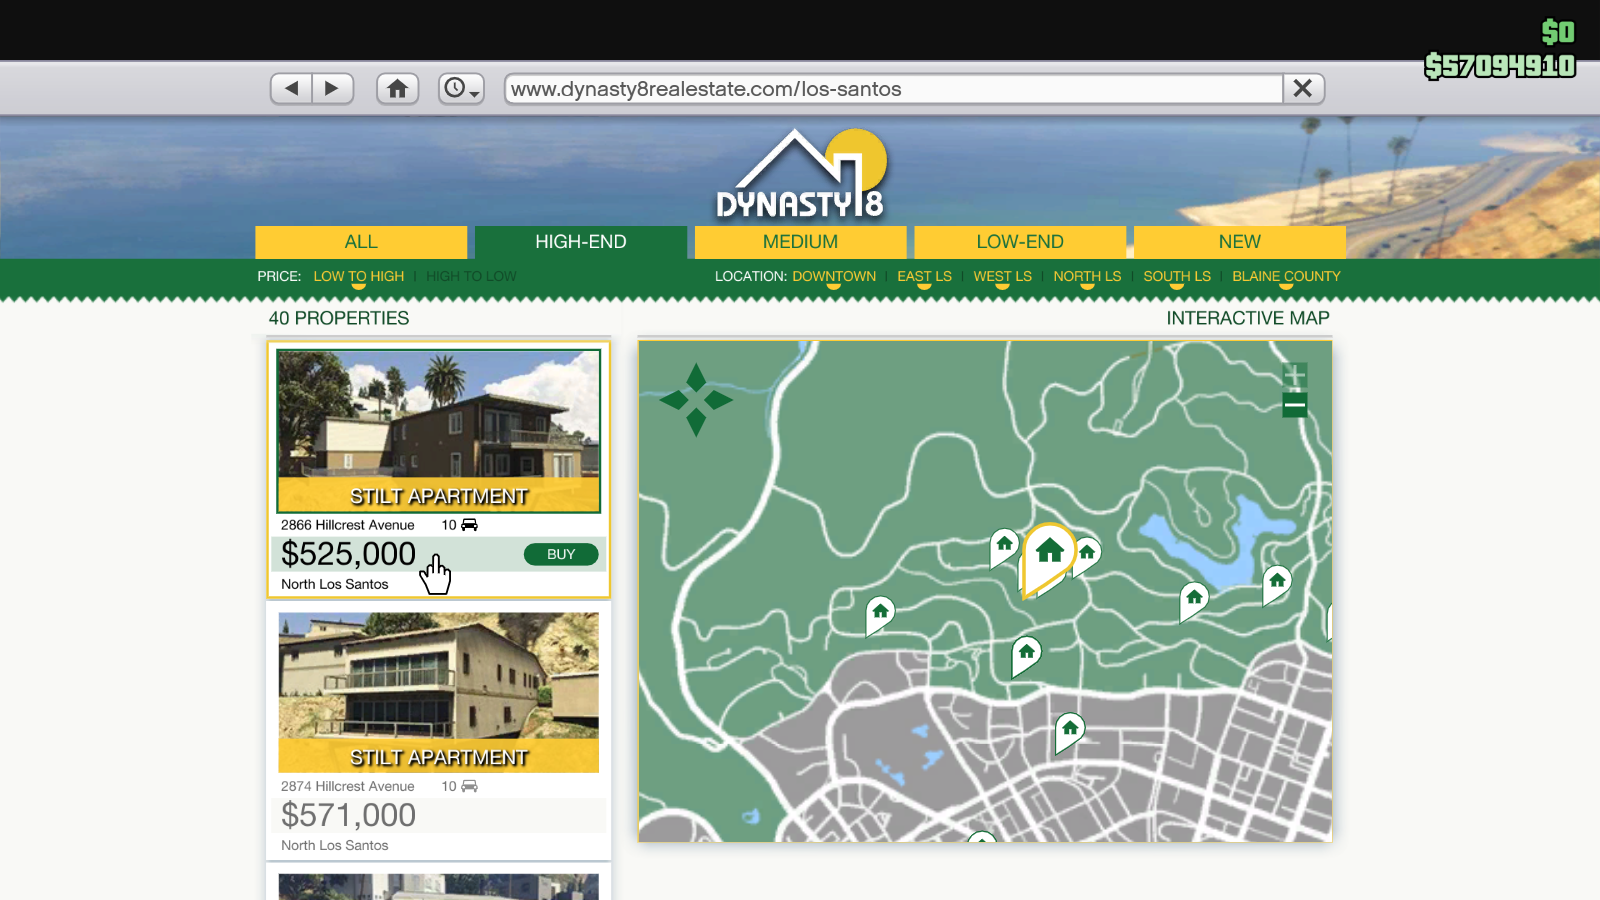The height and width of the screenshot is (900, 1600).
Task: Open the NEW properties tab
Action: pos(1240,242)
